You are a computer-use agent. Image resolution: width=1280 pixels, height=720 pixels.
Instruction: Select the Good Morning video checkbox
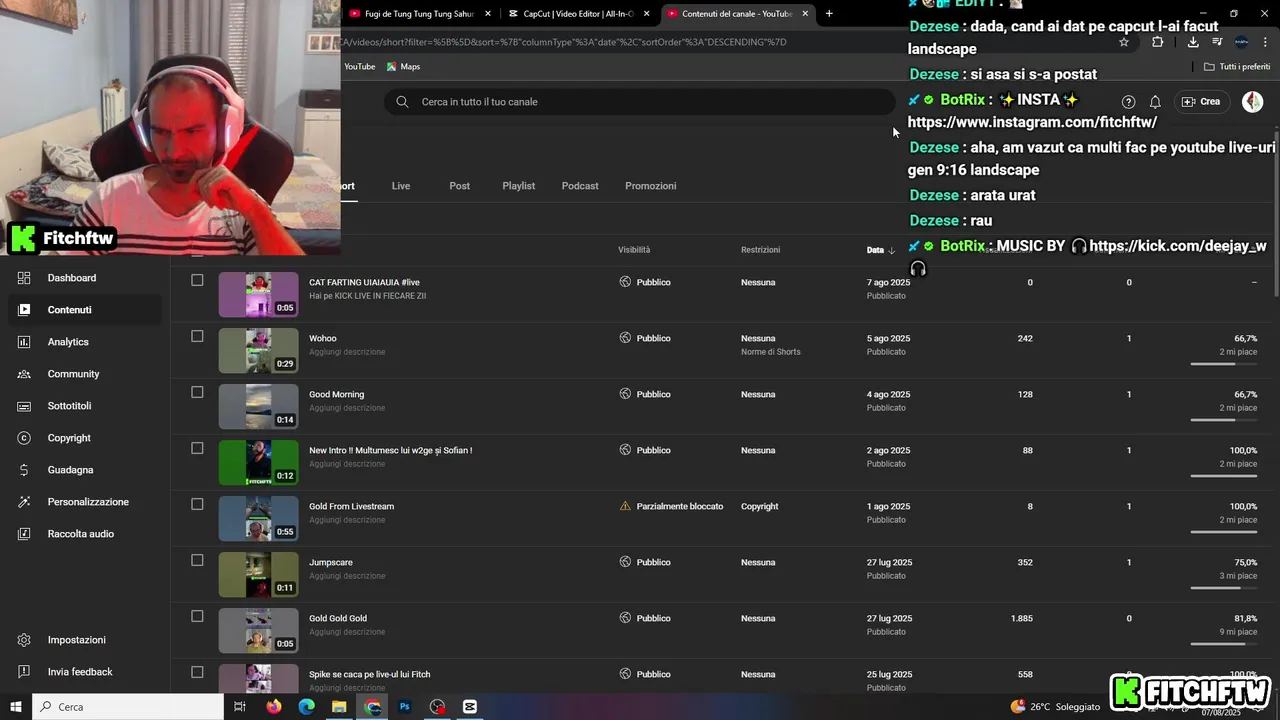tap(197, 393)
